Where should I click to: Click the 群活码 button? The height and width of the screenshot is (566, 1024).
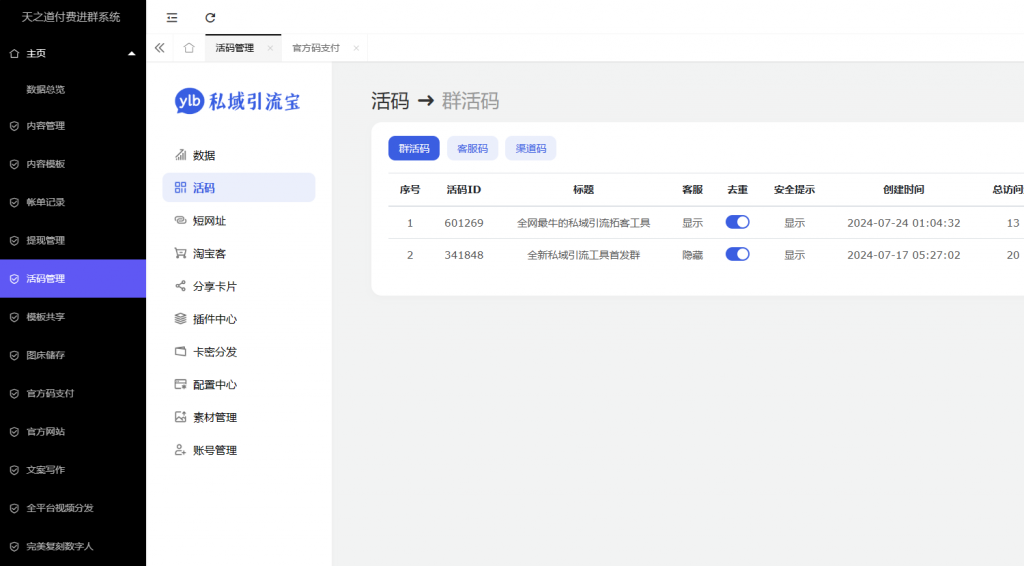[x=413, y=148]
